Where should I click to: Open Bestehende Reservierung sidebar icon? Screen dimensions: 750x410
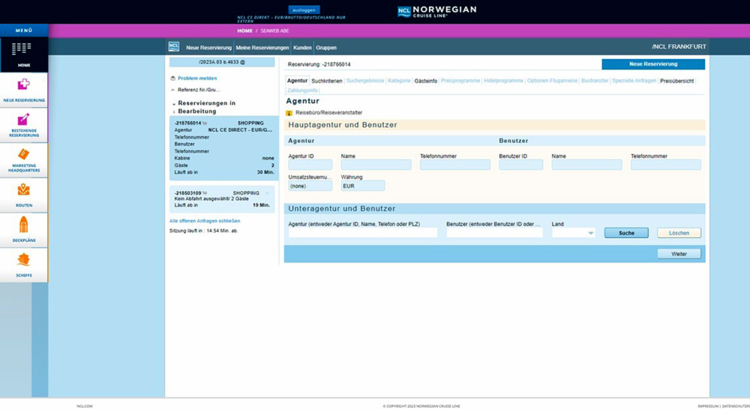point(23,119)
